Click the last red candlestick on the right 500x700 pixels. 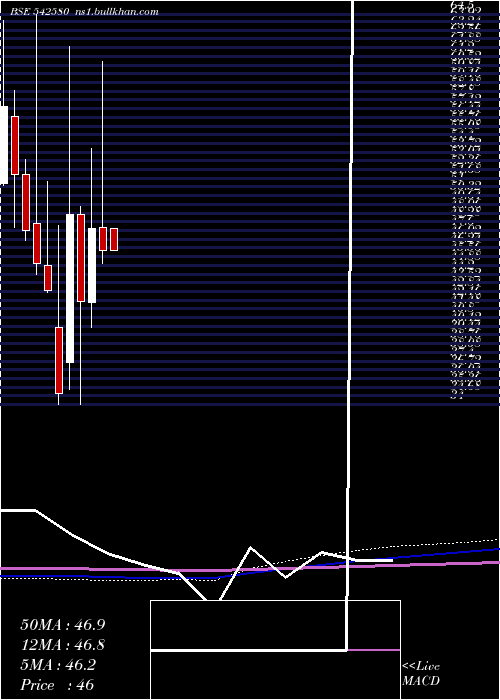pyautogui.click(x=114, y=239)
